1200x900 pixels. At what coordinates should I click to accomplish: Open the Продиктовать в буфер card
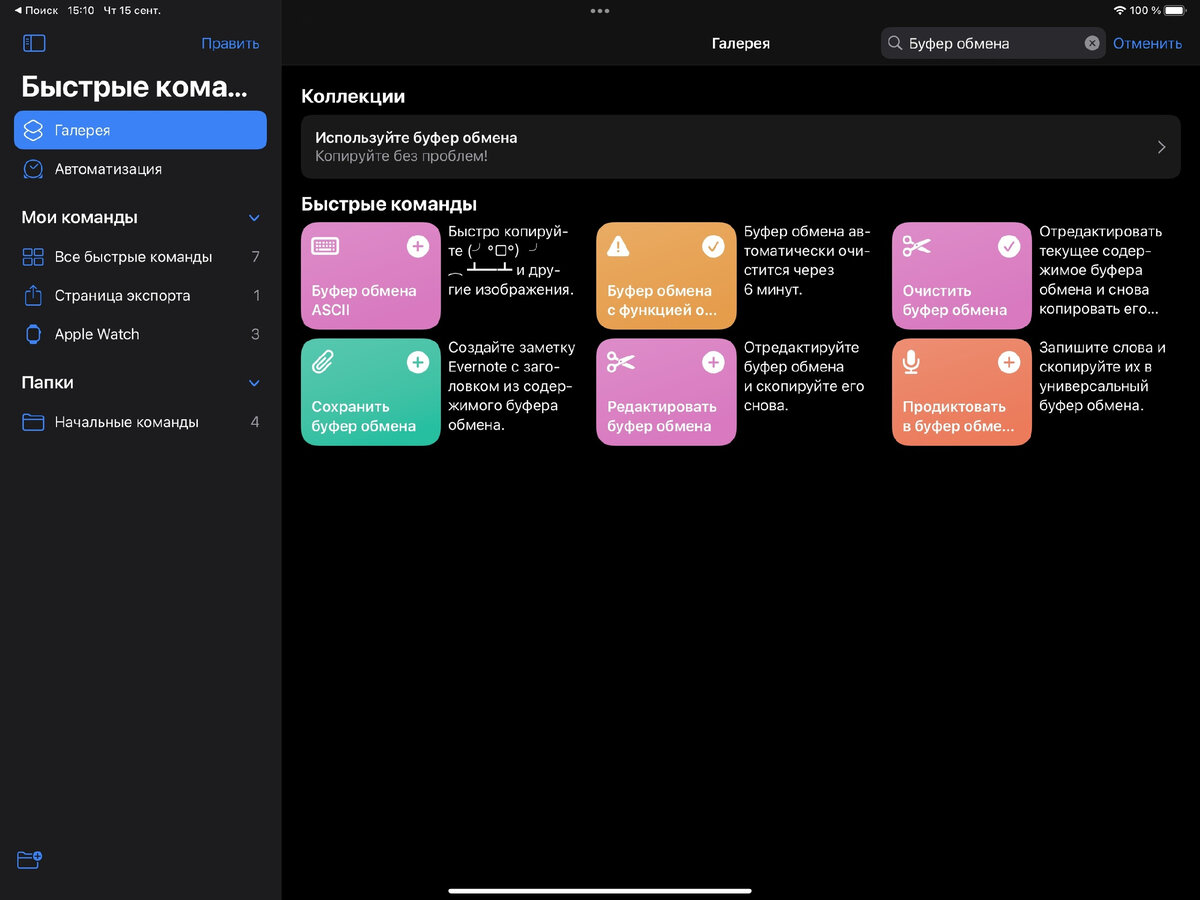click(962, 392)
